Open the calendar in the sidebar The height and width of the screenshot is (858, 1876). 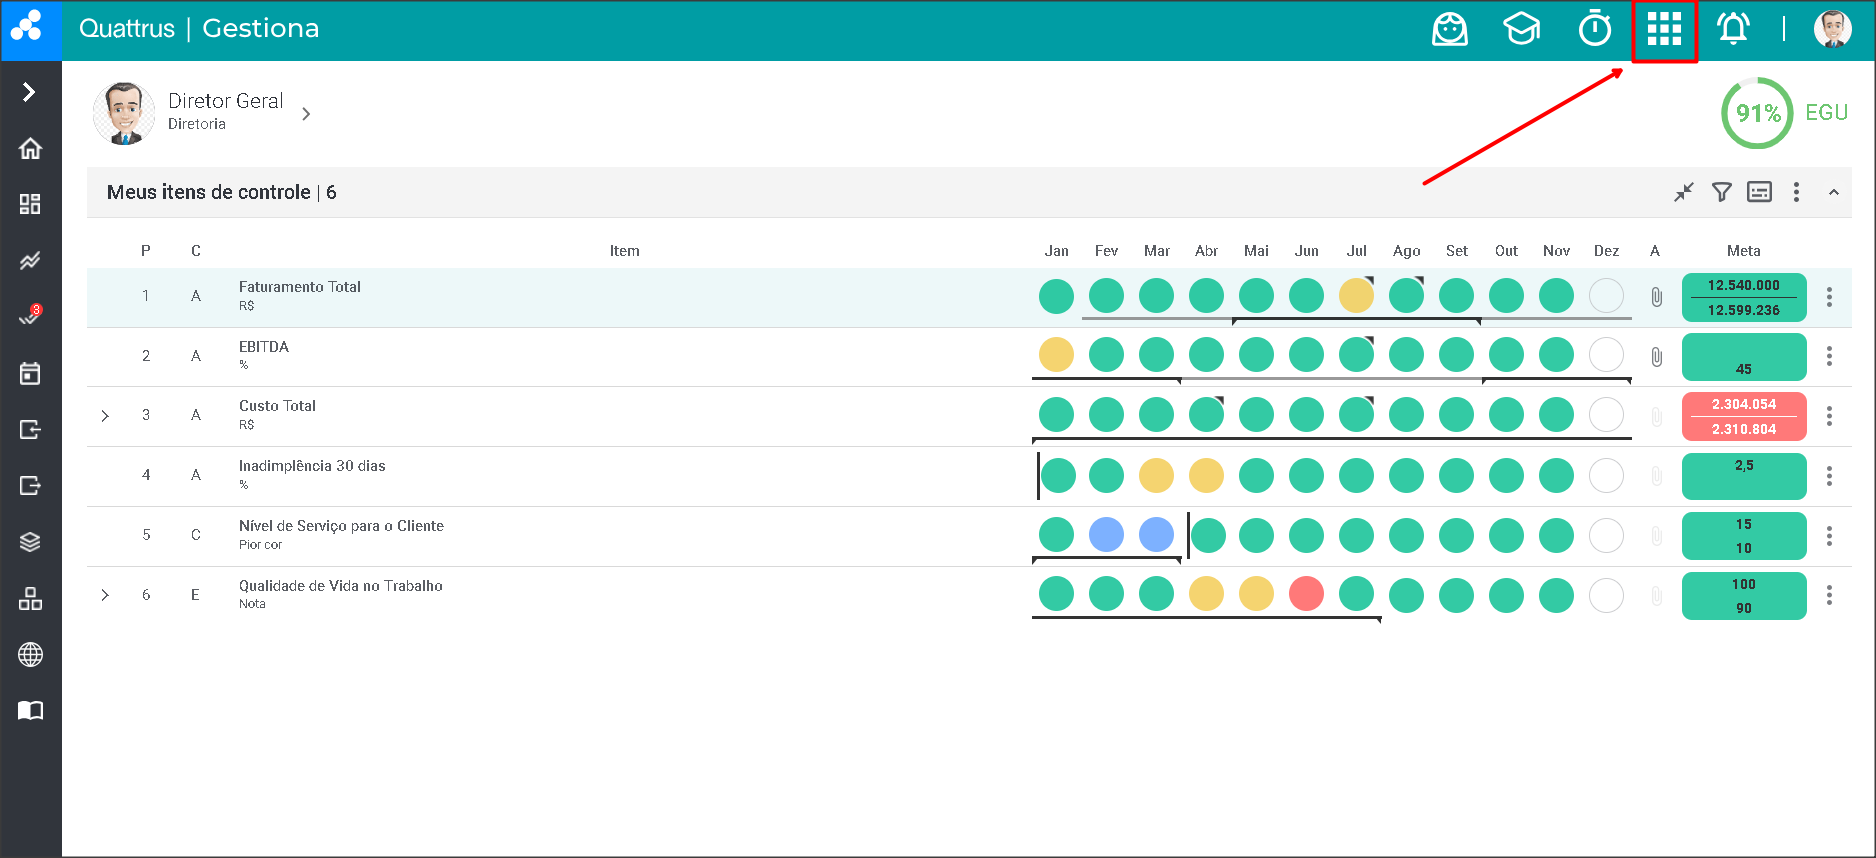(x=30, y=373)
